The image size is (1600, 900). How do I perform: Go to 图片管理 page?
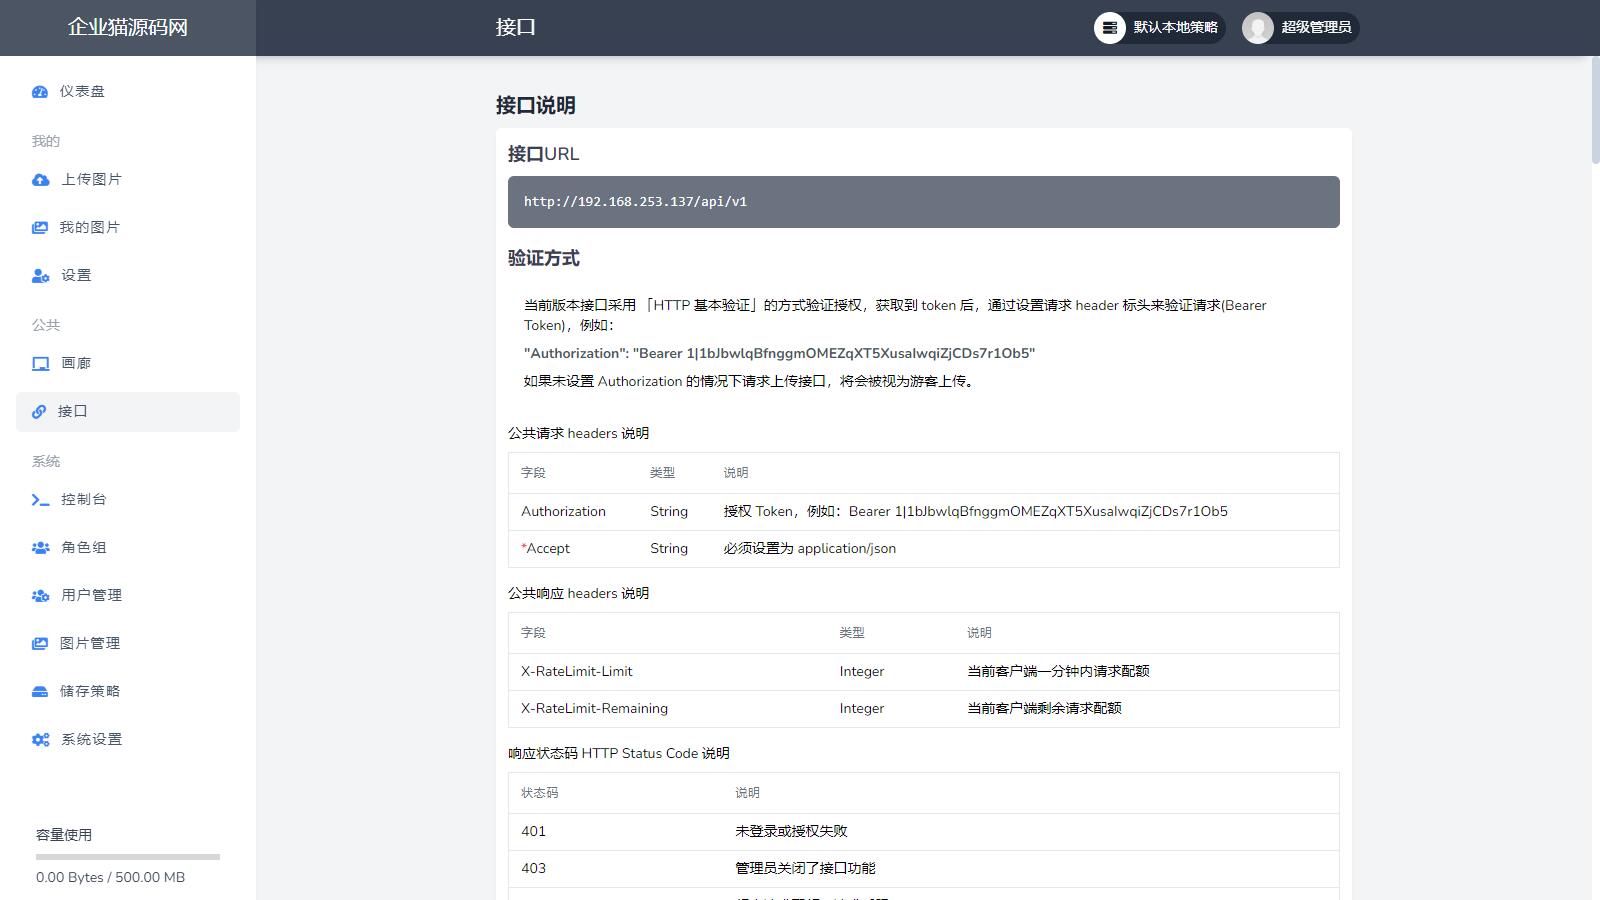coord(90,644)
